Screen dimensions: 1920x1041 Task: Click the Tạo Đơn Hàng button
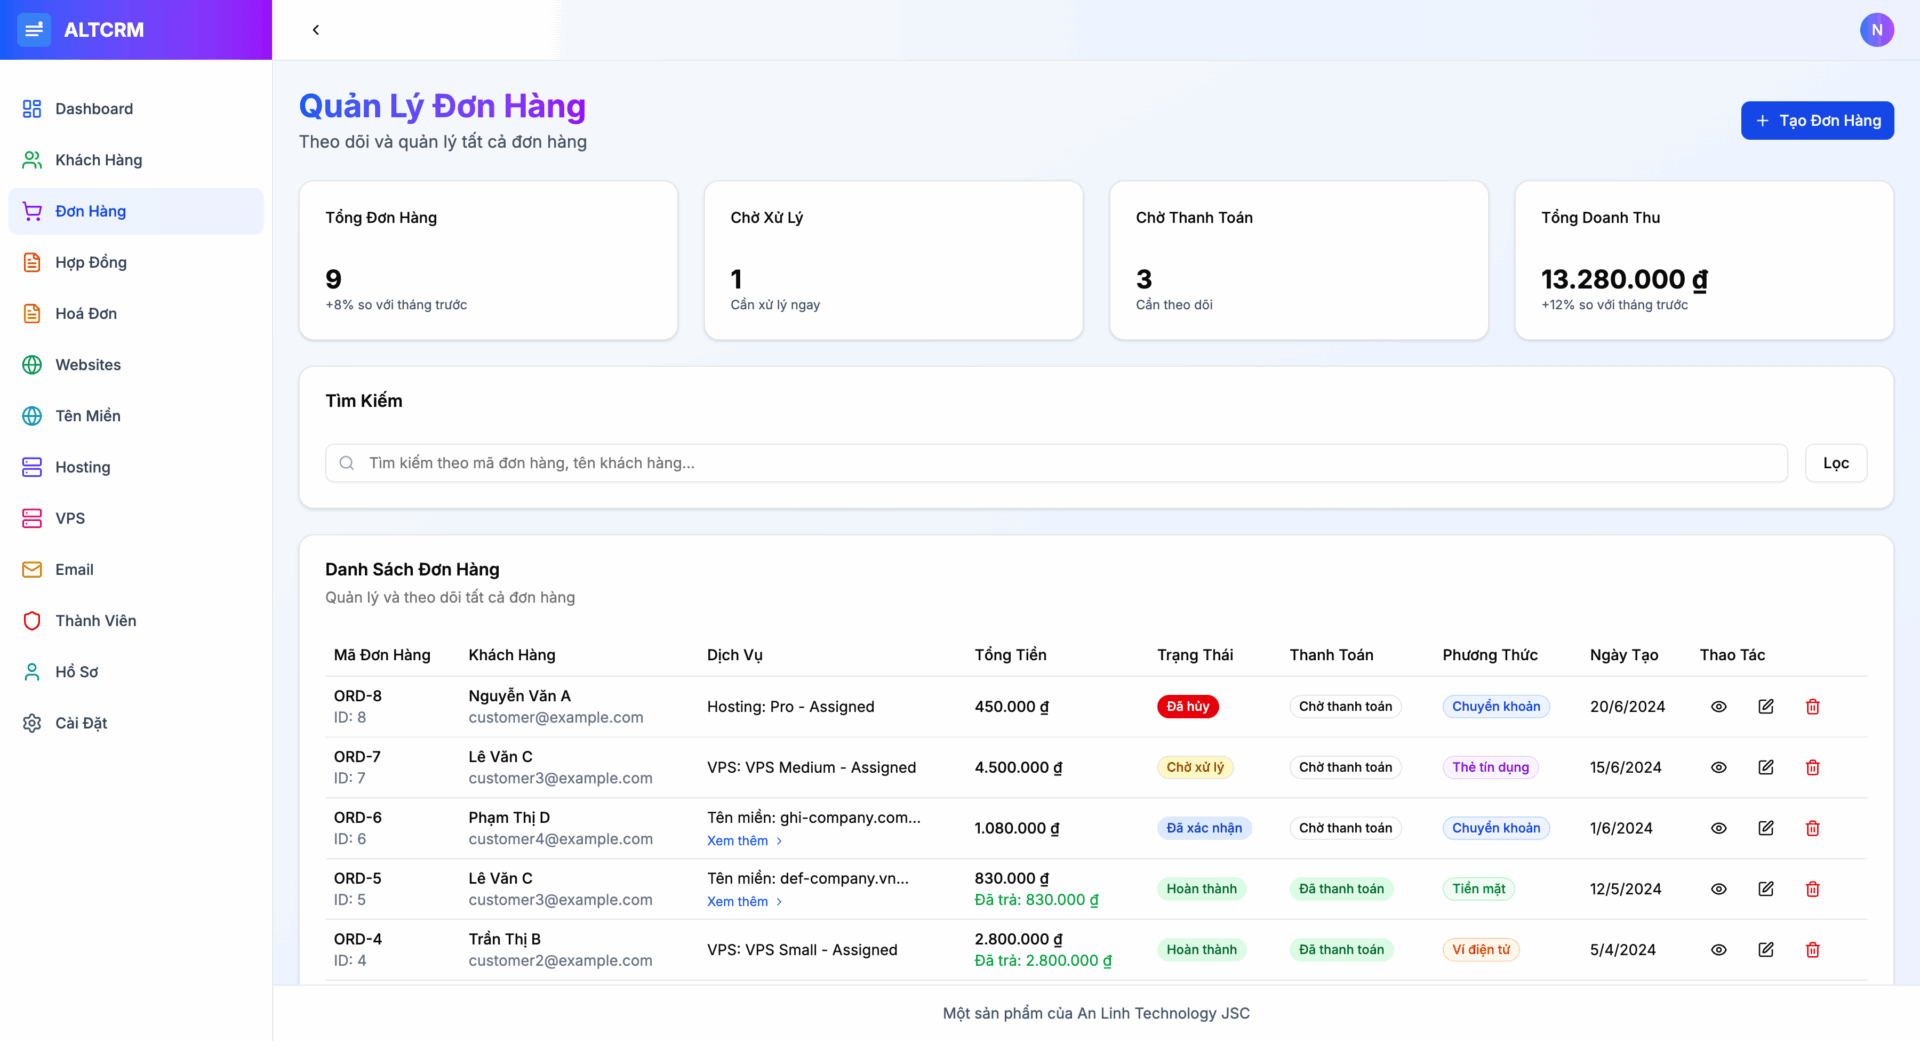pyautogui.click(x=1817, y=120)
